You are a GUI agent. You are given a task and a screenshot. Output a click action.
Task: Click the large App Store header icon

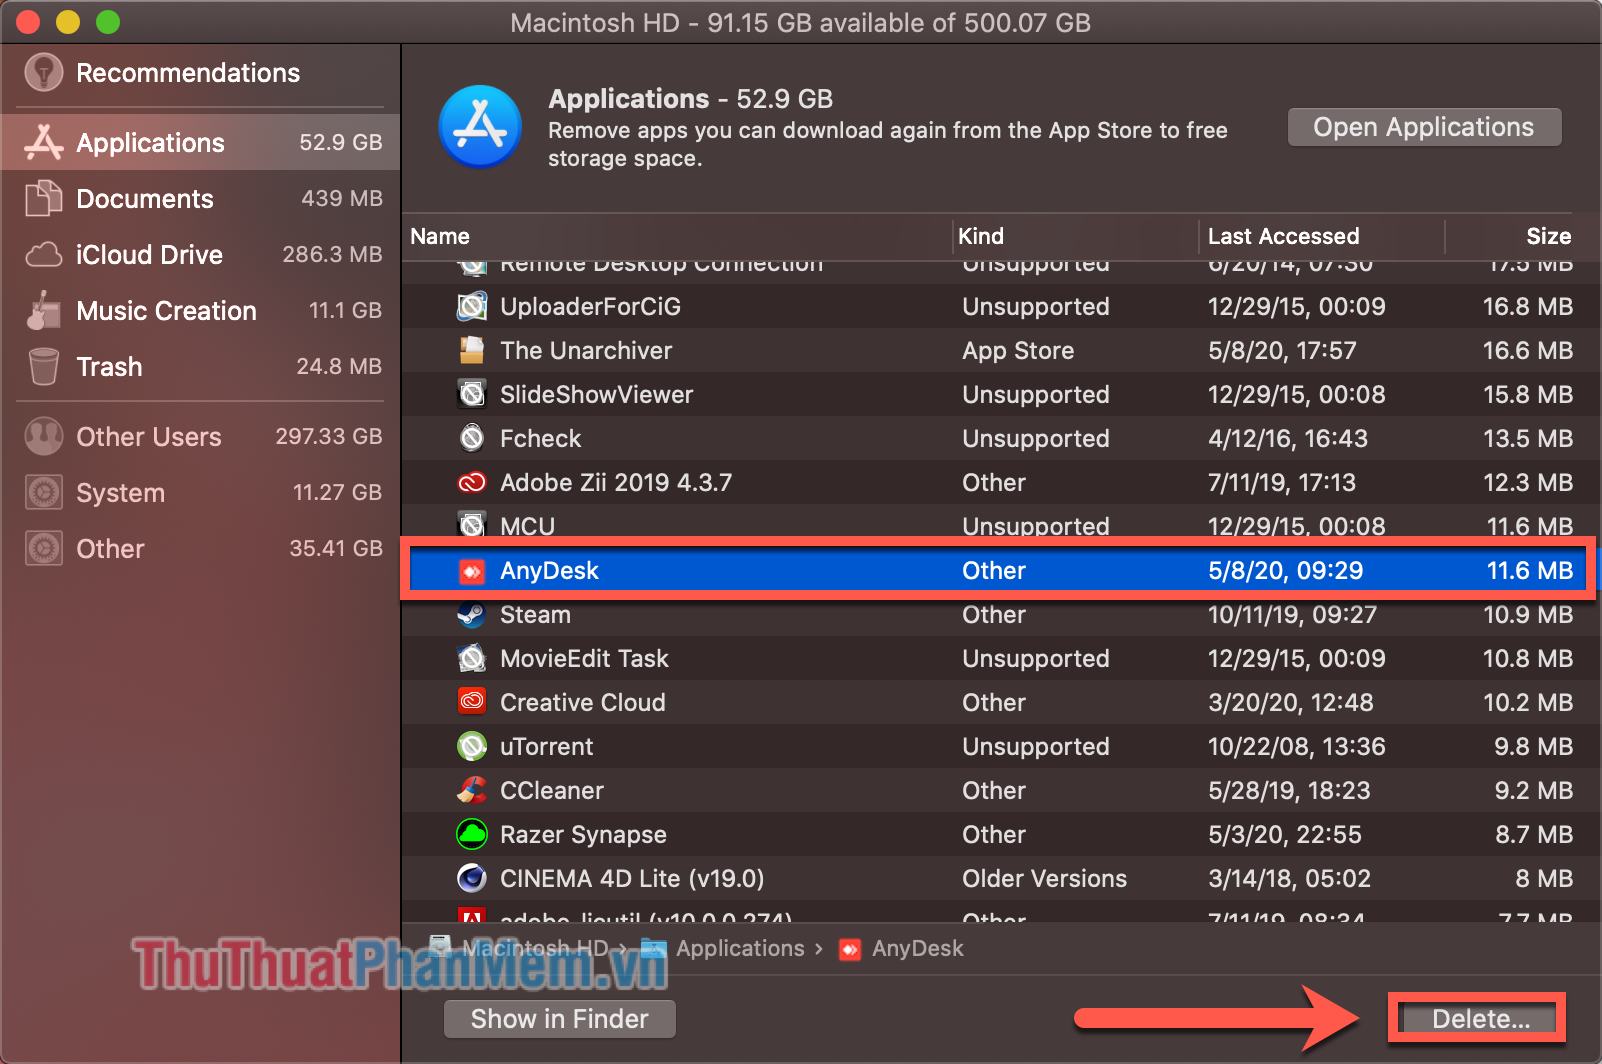click(480, 127)
